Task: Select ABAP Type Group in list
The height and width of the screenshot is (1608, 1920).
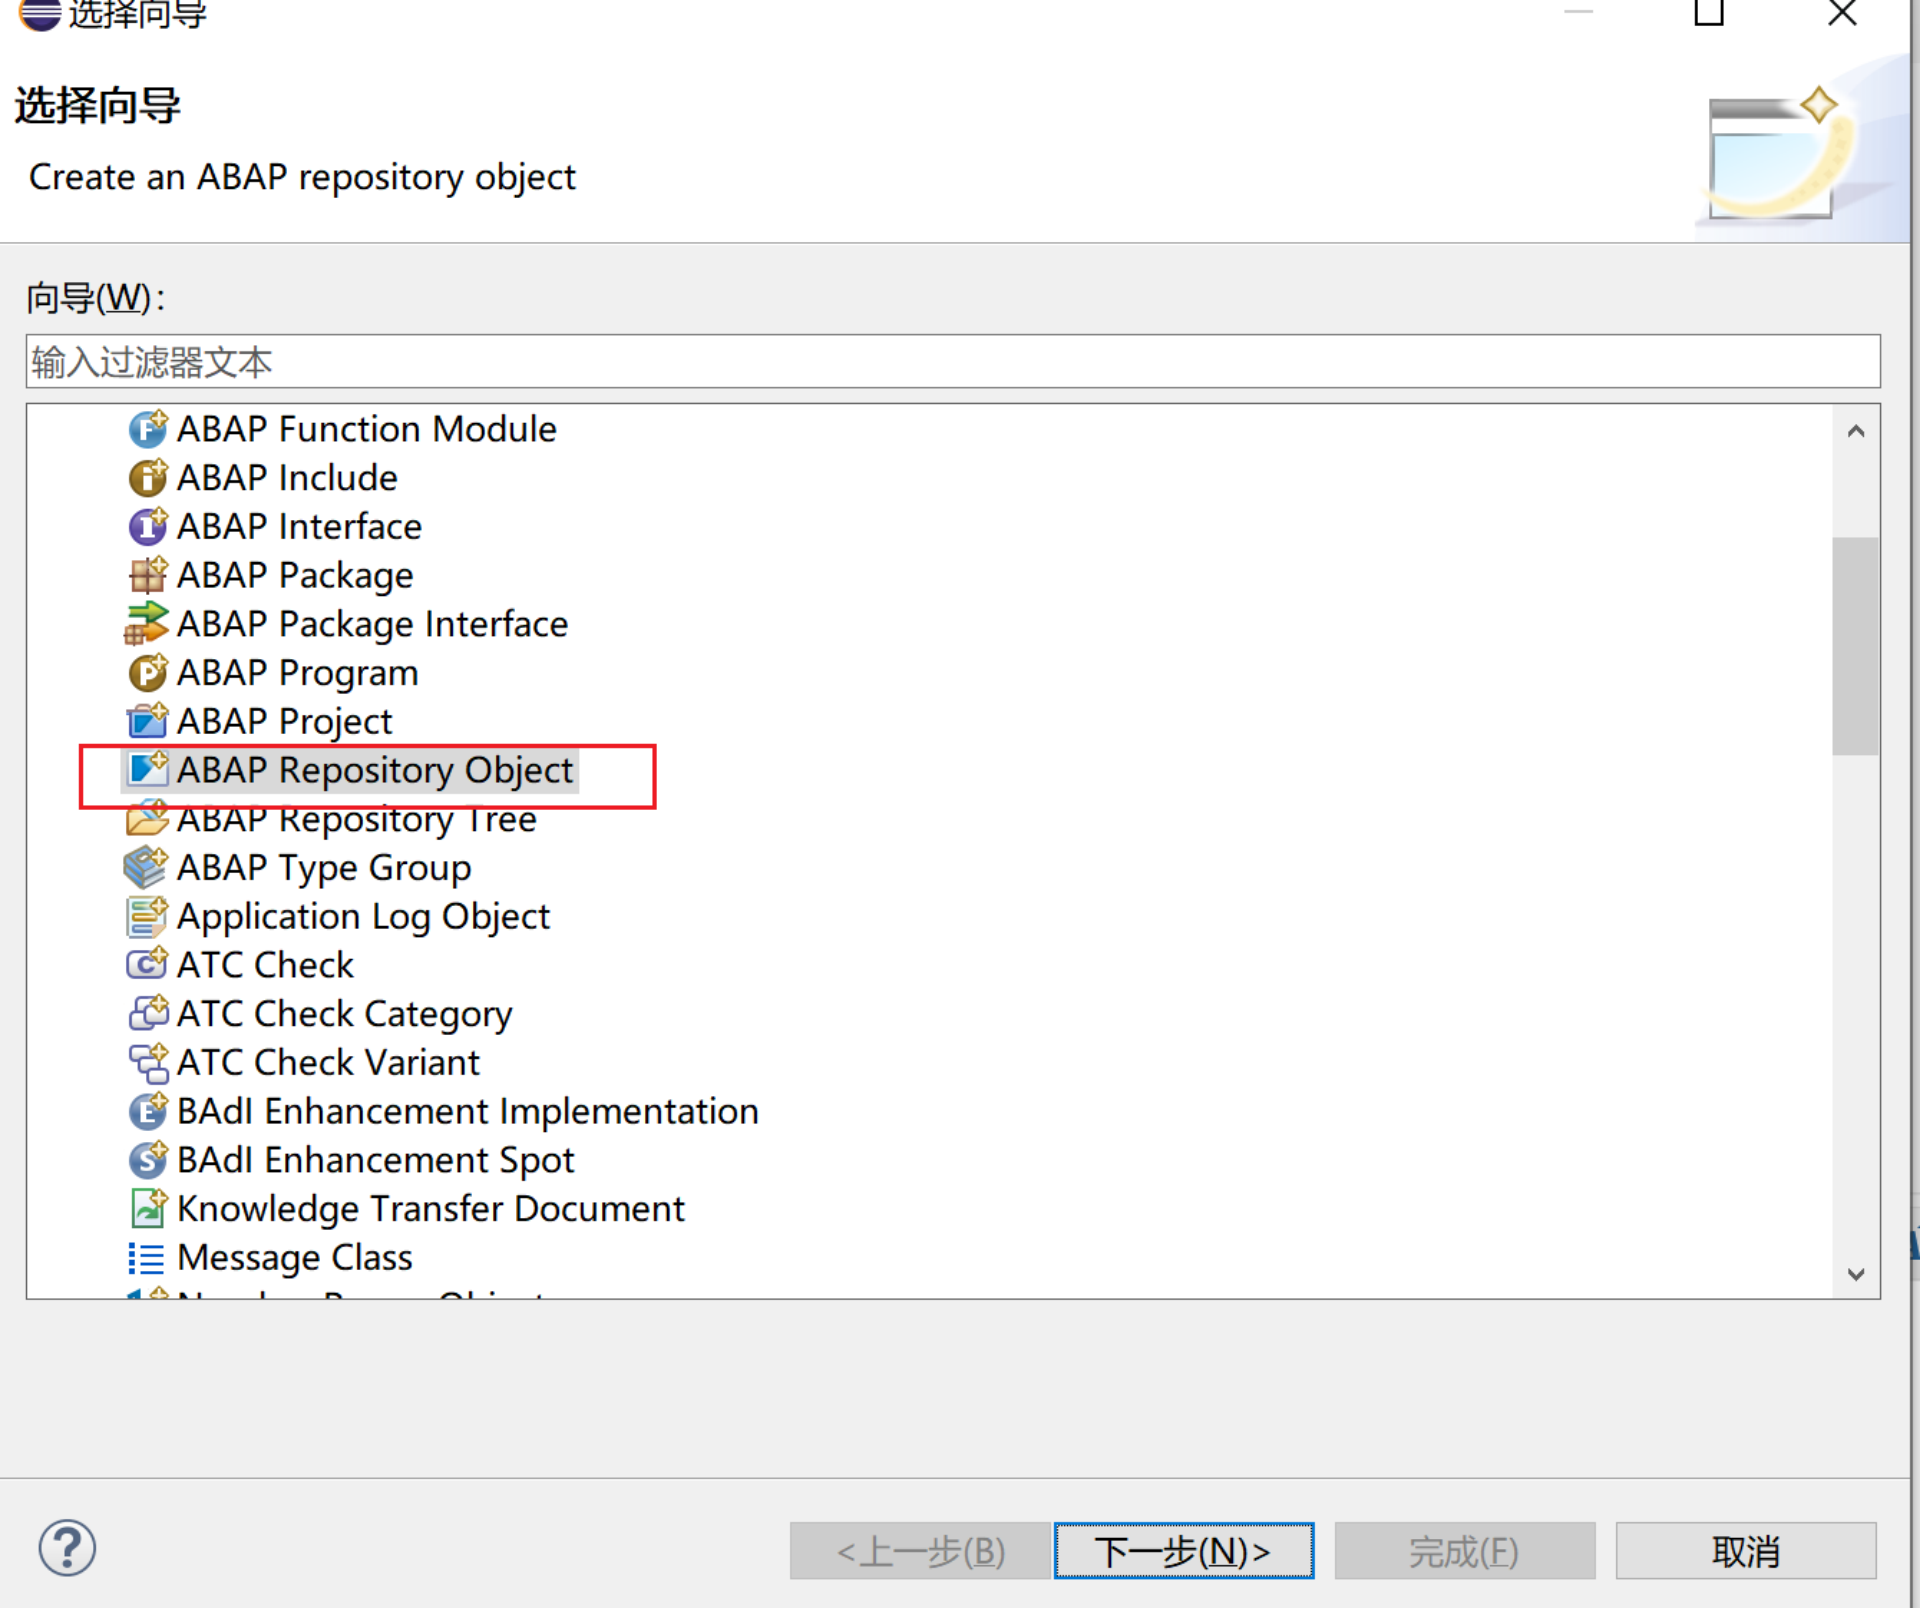Action: pos(323,867)
